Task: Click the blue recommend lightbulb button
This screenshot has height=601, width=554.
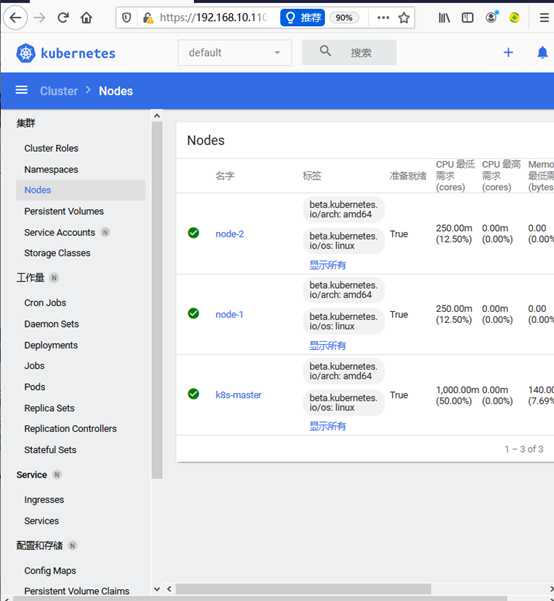Action: pos(302,18)
